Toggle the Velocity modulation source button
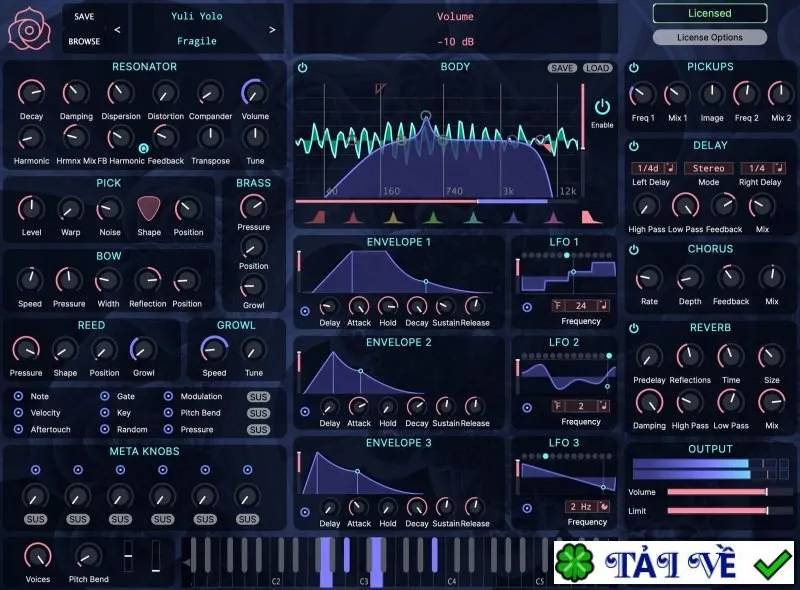 point(18,412)
